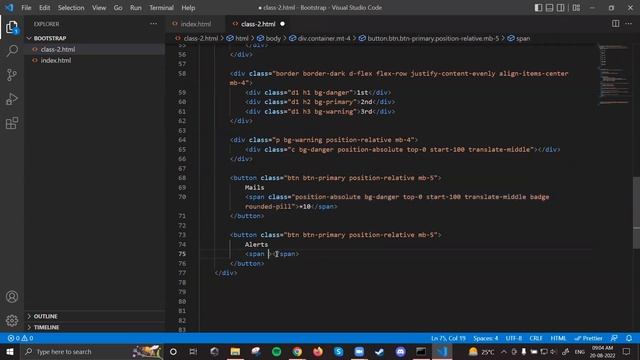The width and height of the screenshot is (640, 360).
Task: Open the Go menu
Action: click(x=118, y=8)
